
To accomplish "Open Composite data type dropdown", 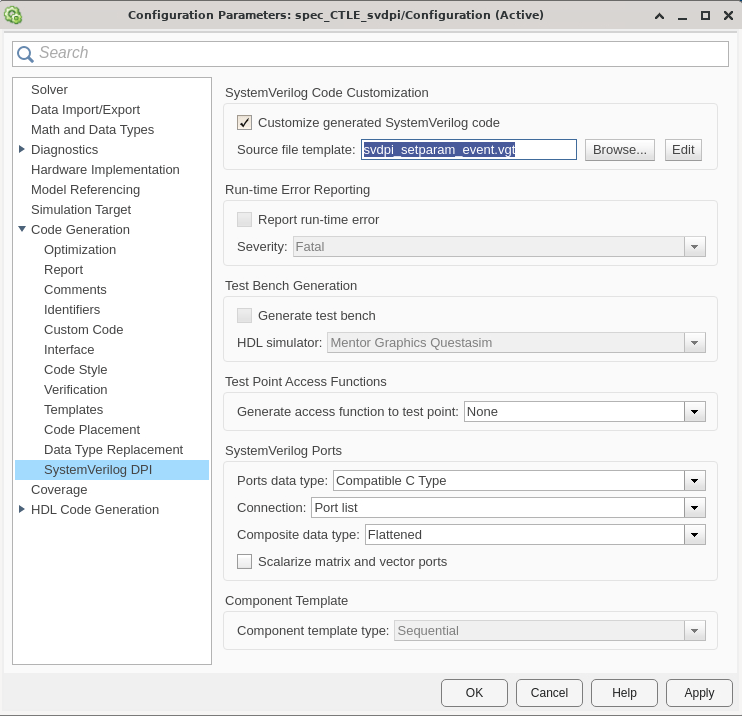I will pos(695,535).
